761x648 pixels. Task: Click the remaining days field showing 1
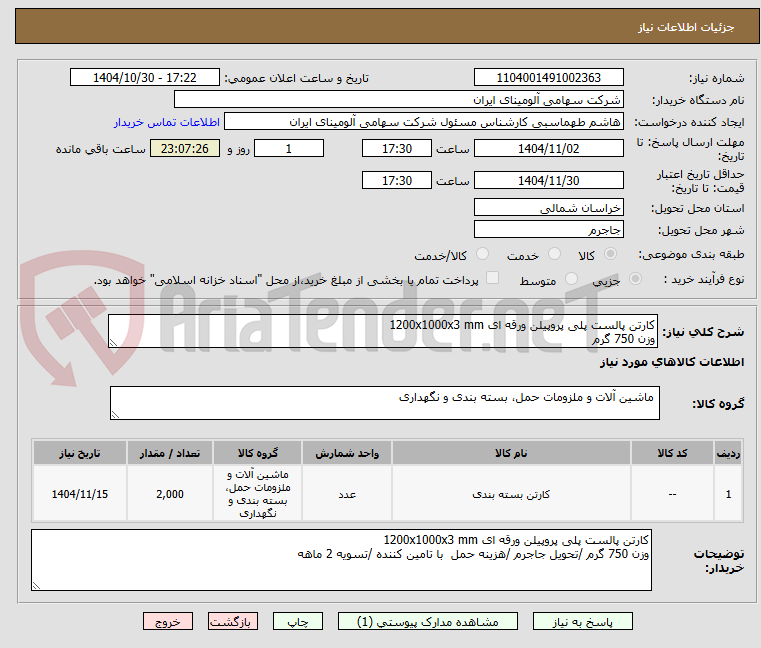tap(289, 149)
